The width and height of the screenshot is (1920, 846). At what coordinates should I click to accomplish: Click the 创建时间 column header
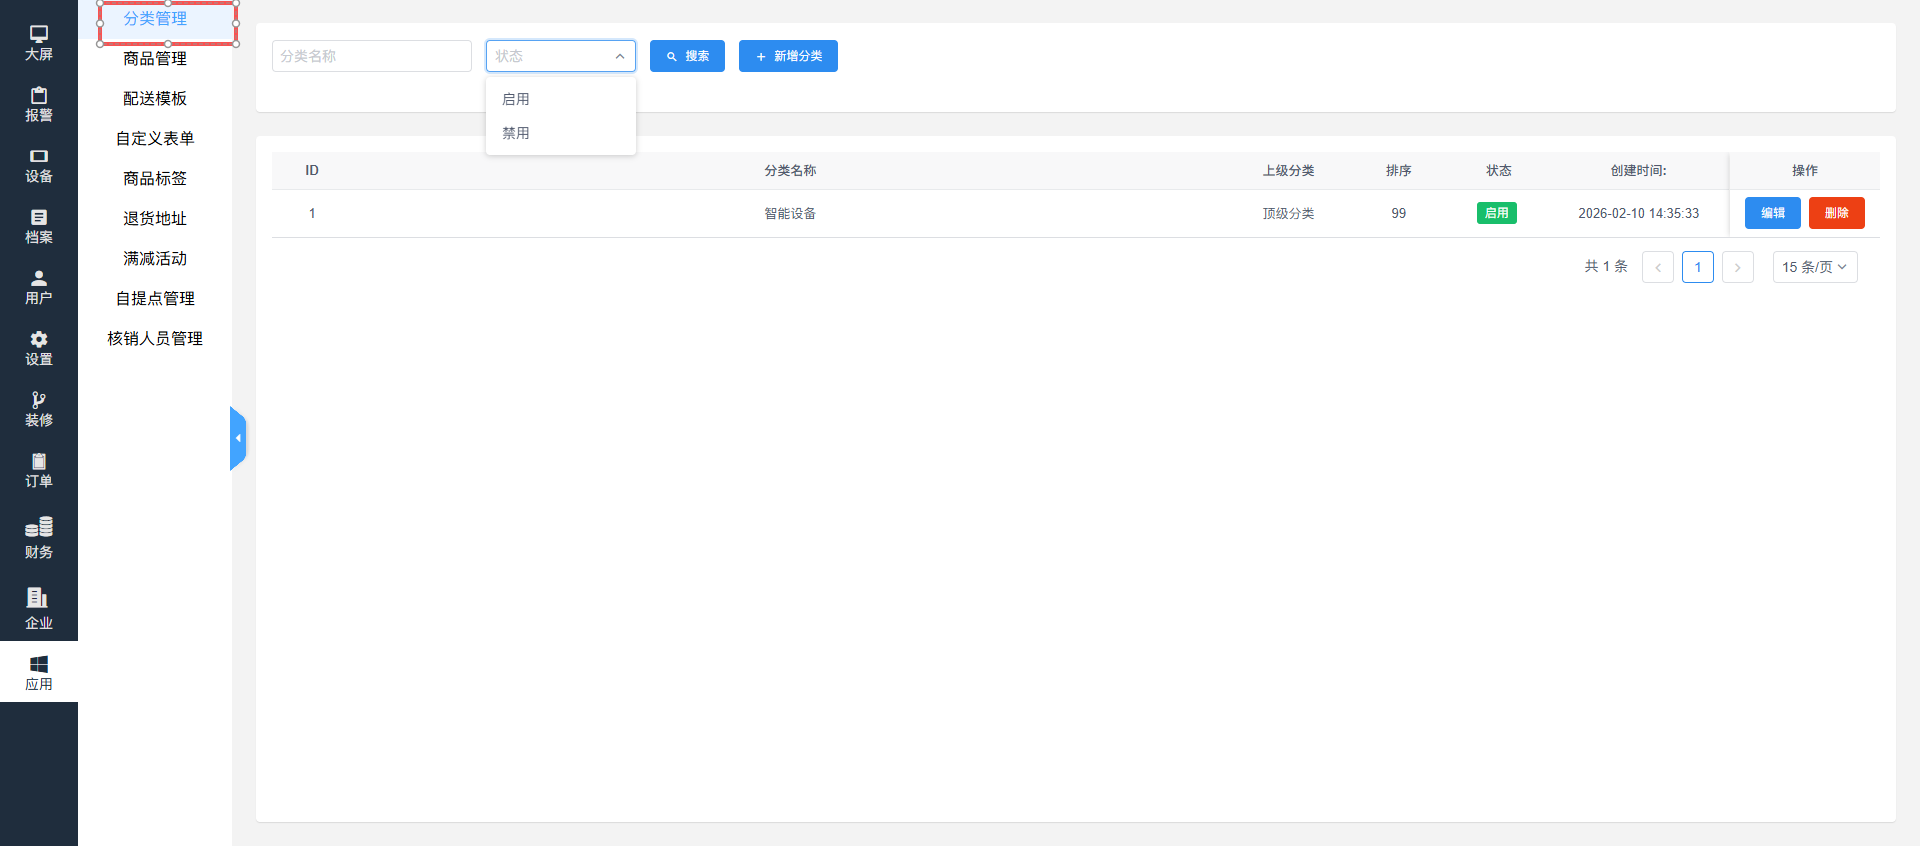point(1638,171)
